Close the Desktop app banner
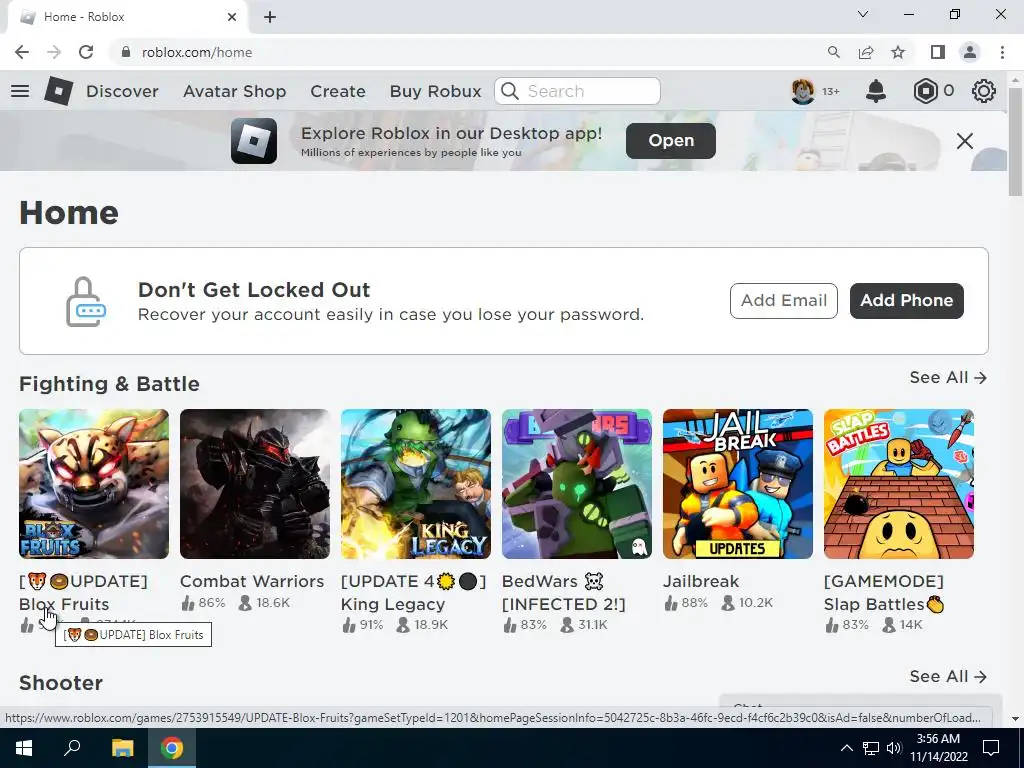This screenshot has height=768, width=1024. (x=965, y=140)
